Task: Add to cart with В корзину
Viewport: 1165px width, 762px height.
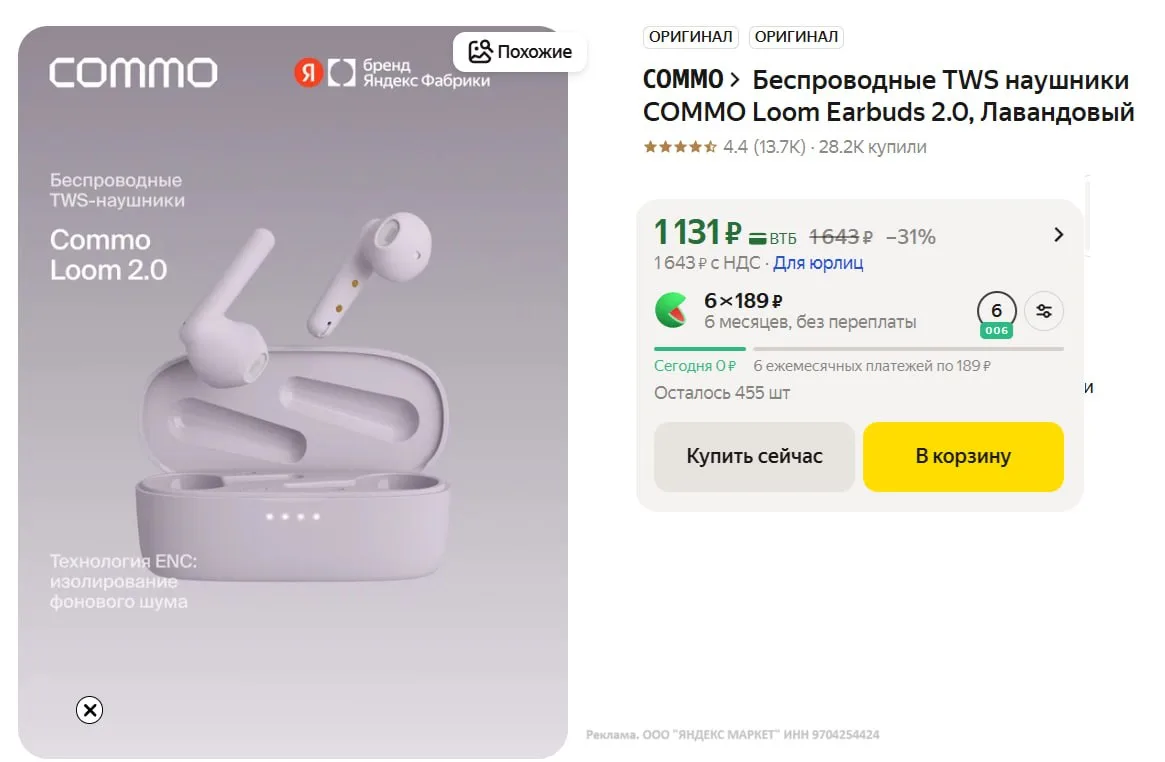Action: click(x=963, y=457)
